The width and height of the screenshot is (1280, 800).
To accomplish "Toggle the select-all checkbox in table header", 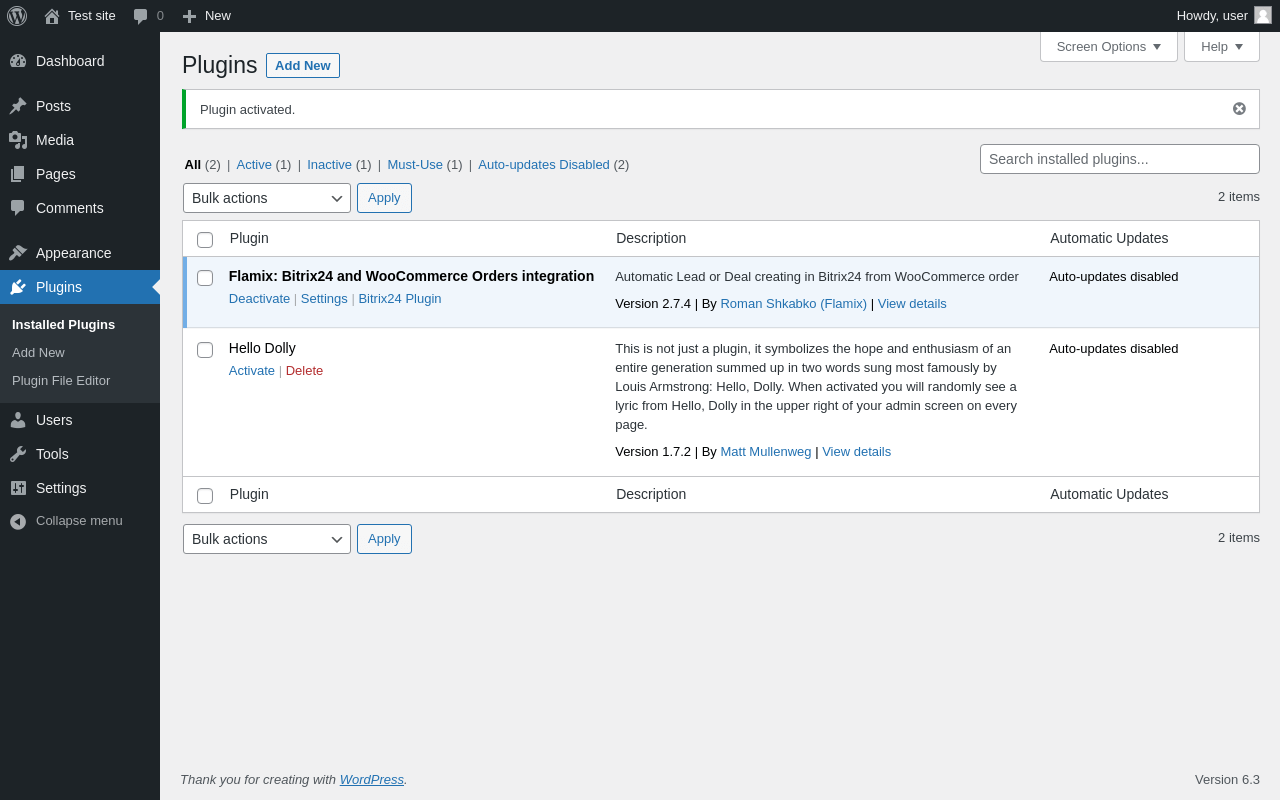I will click(205, 240).
